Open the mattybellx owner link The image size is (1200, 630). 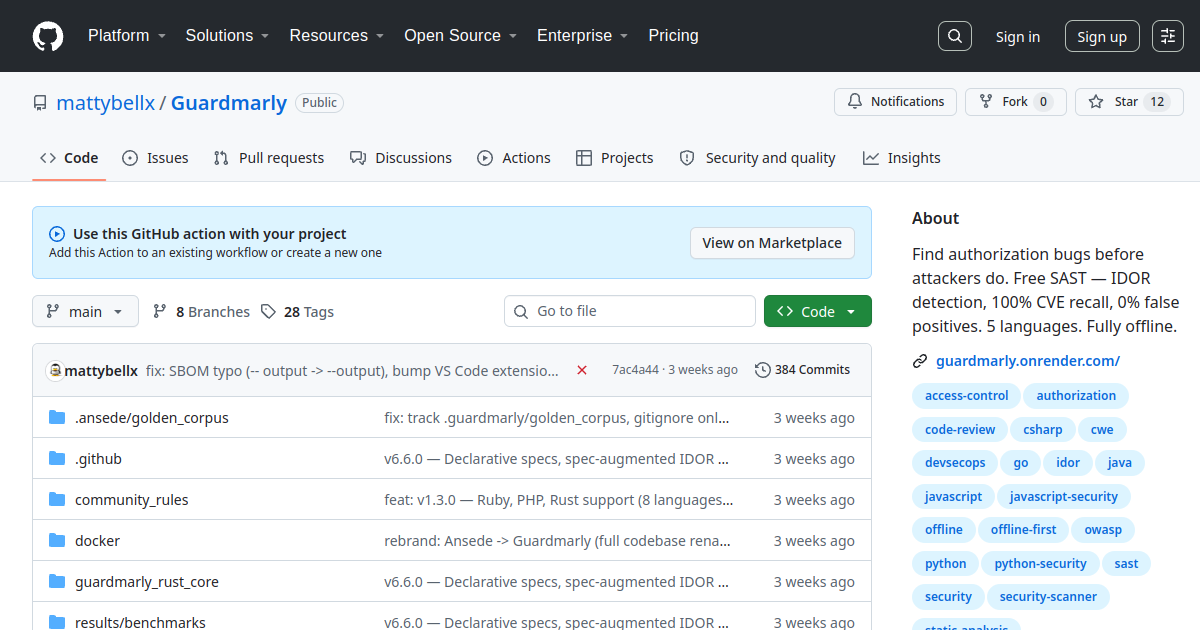point(106,103)
